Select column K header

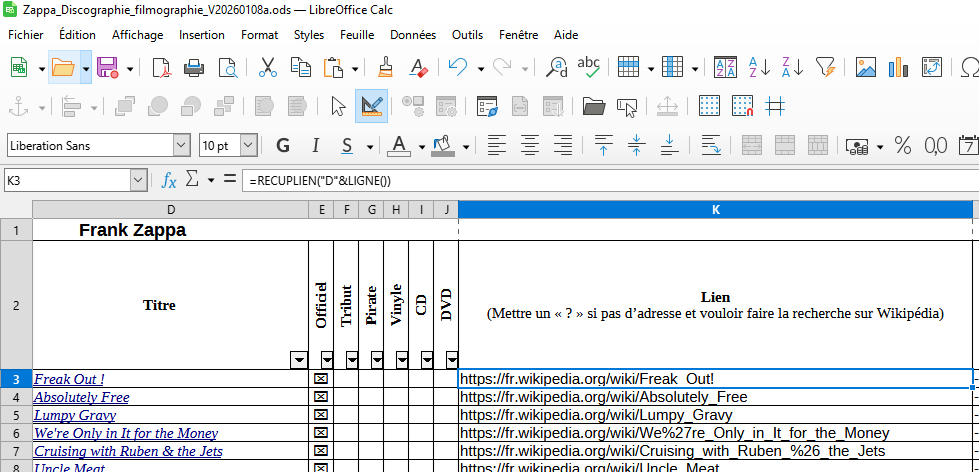[x=716, y=210]
